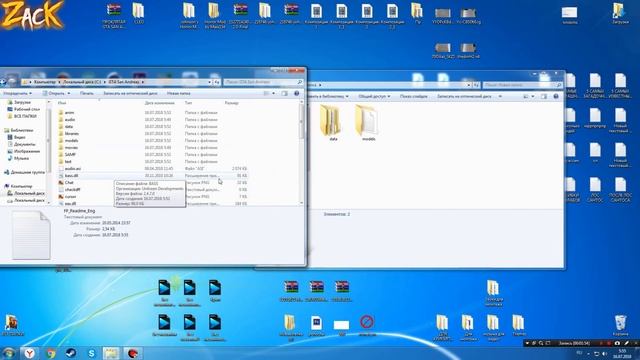Switch to the Explorer taskbar button
This screenshot has height=360, width=640.
pyautogui.click(x=111, y=353)
